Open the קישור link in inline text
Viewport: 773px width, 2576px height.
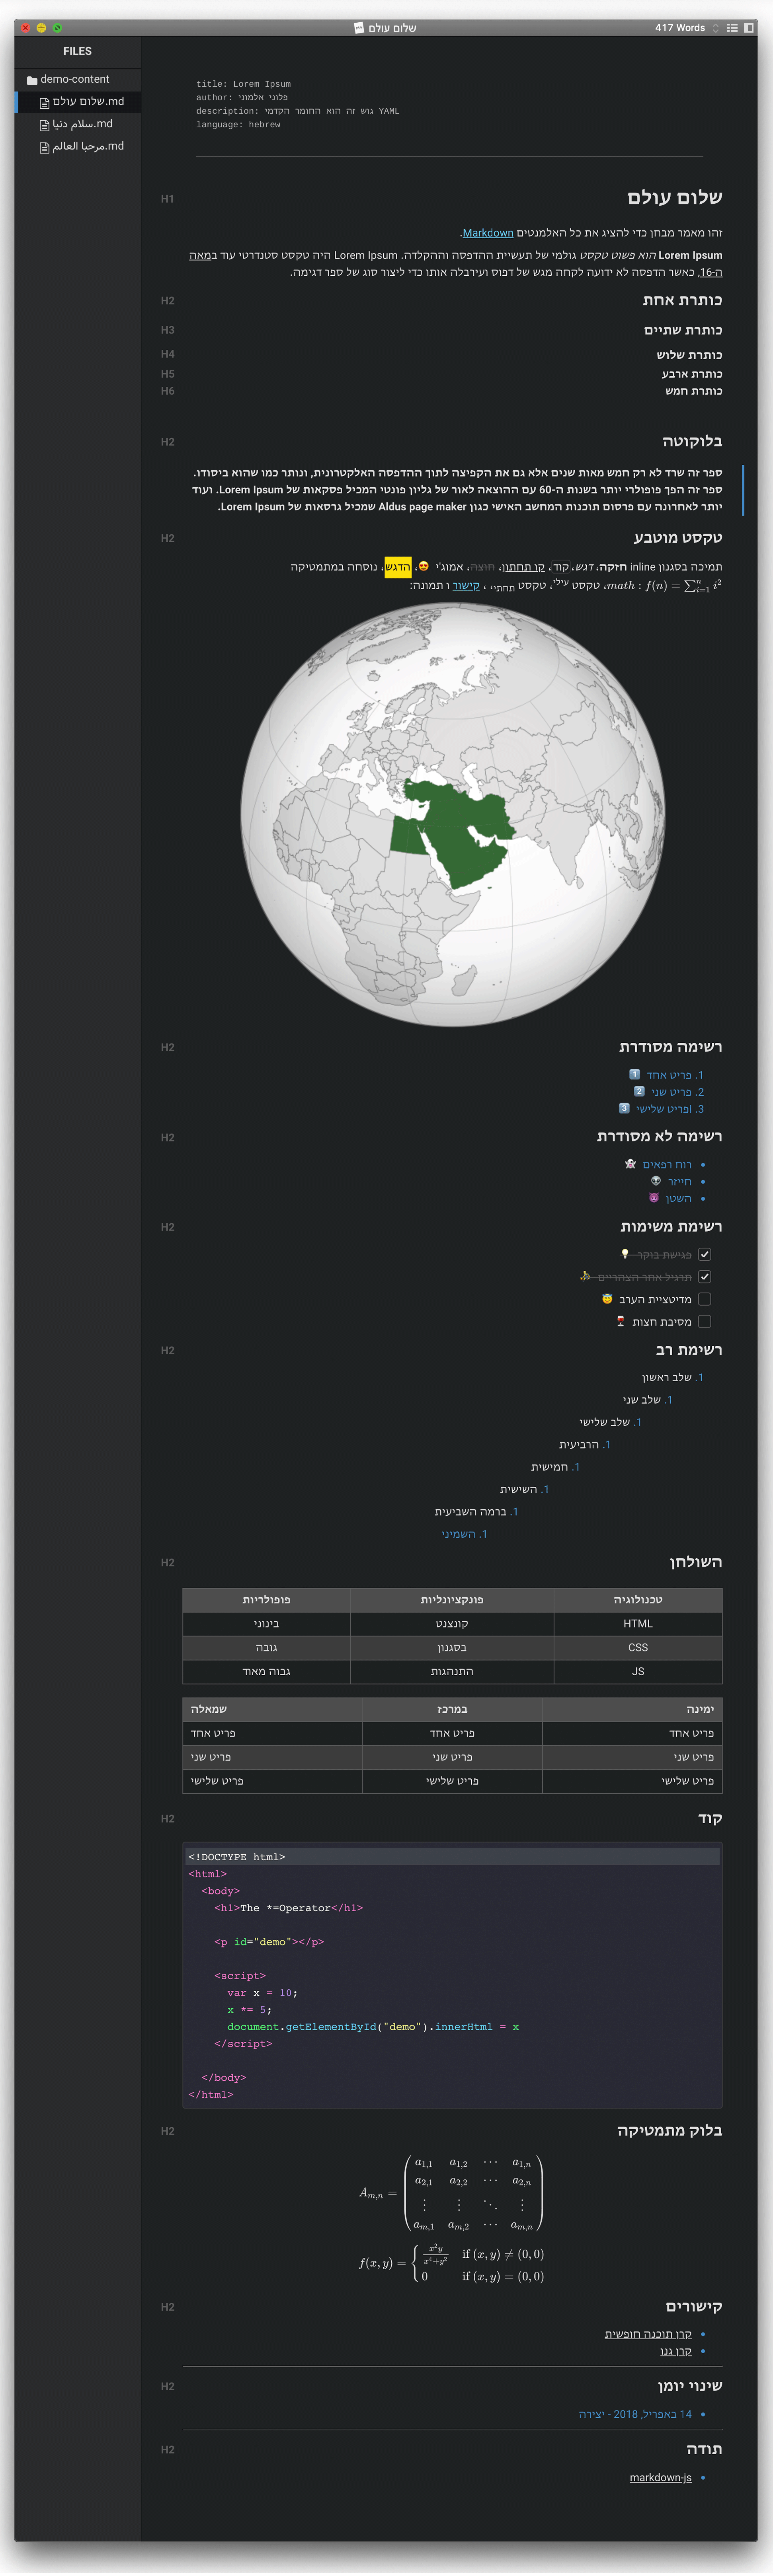coord(466,586)
